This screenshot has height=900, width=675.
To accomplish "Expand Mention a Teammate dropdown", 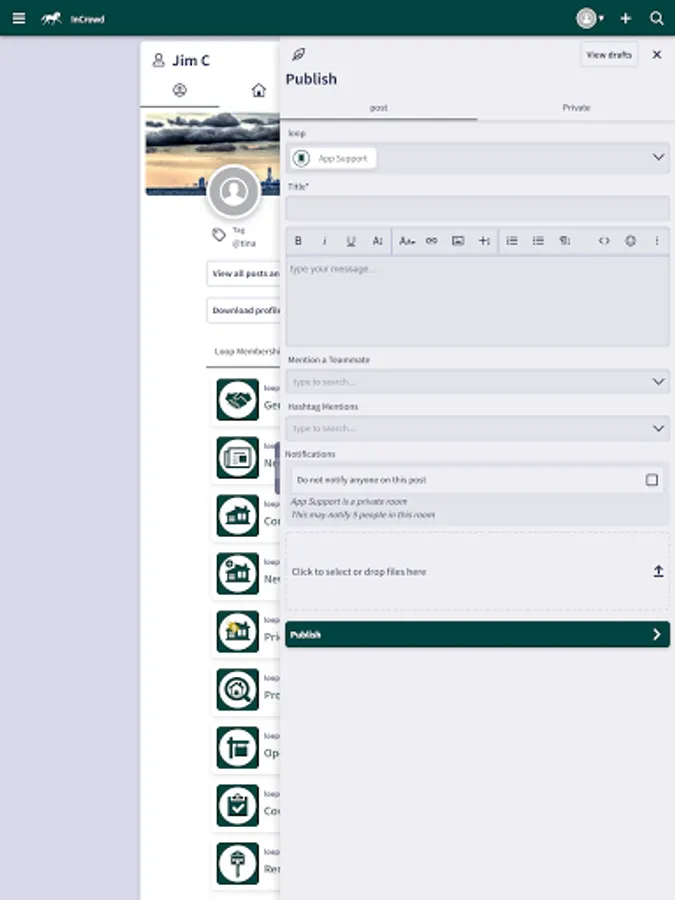I will (658, 382).
